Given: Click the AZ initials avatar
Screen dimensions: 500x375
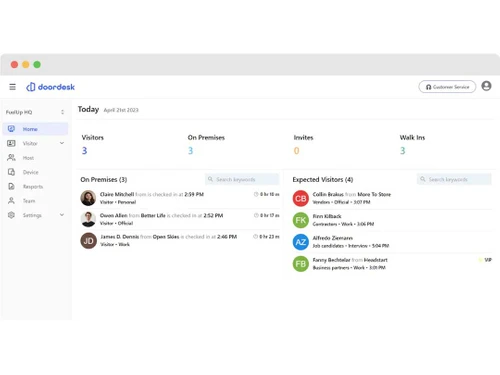Looking at the screenshot, I should [x=301, y=242].
